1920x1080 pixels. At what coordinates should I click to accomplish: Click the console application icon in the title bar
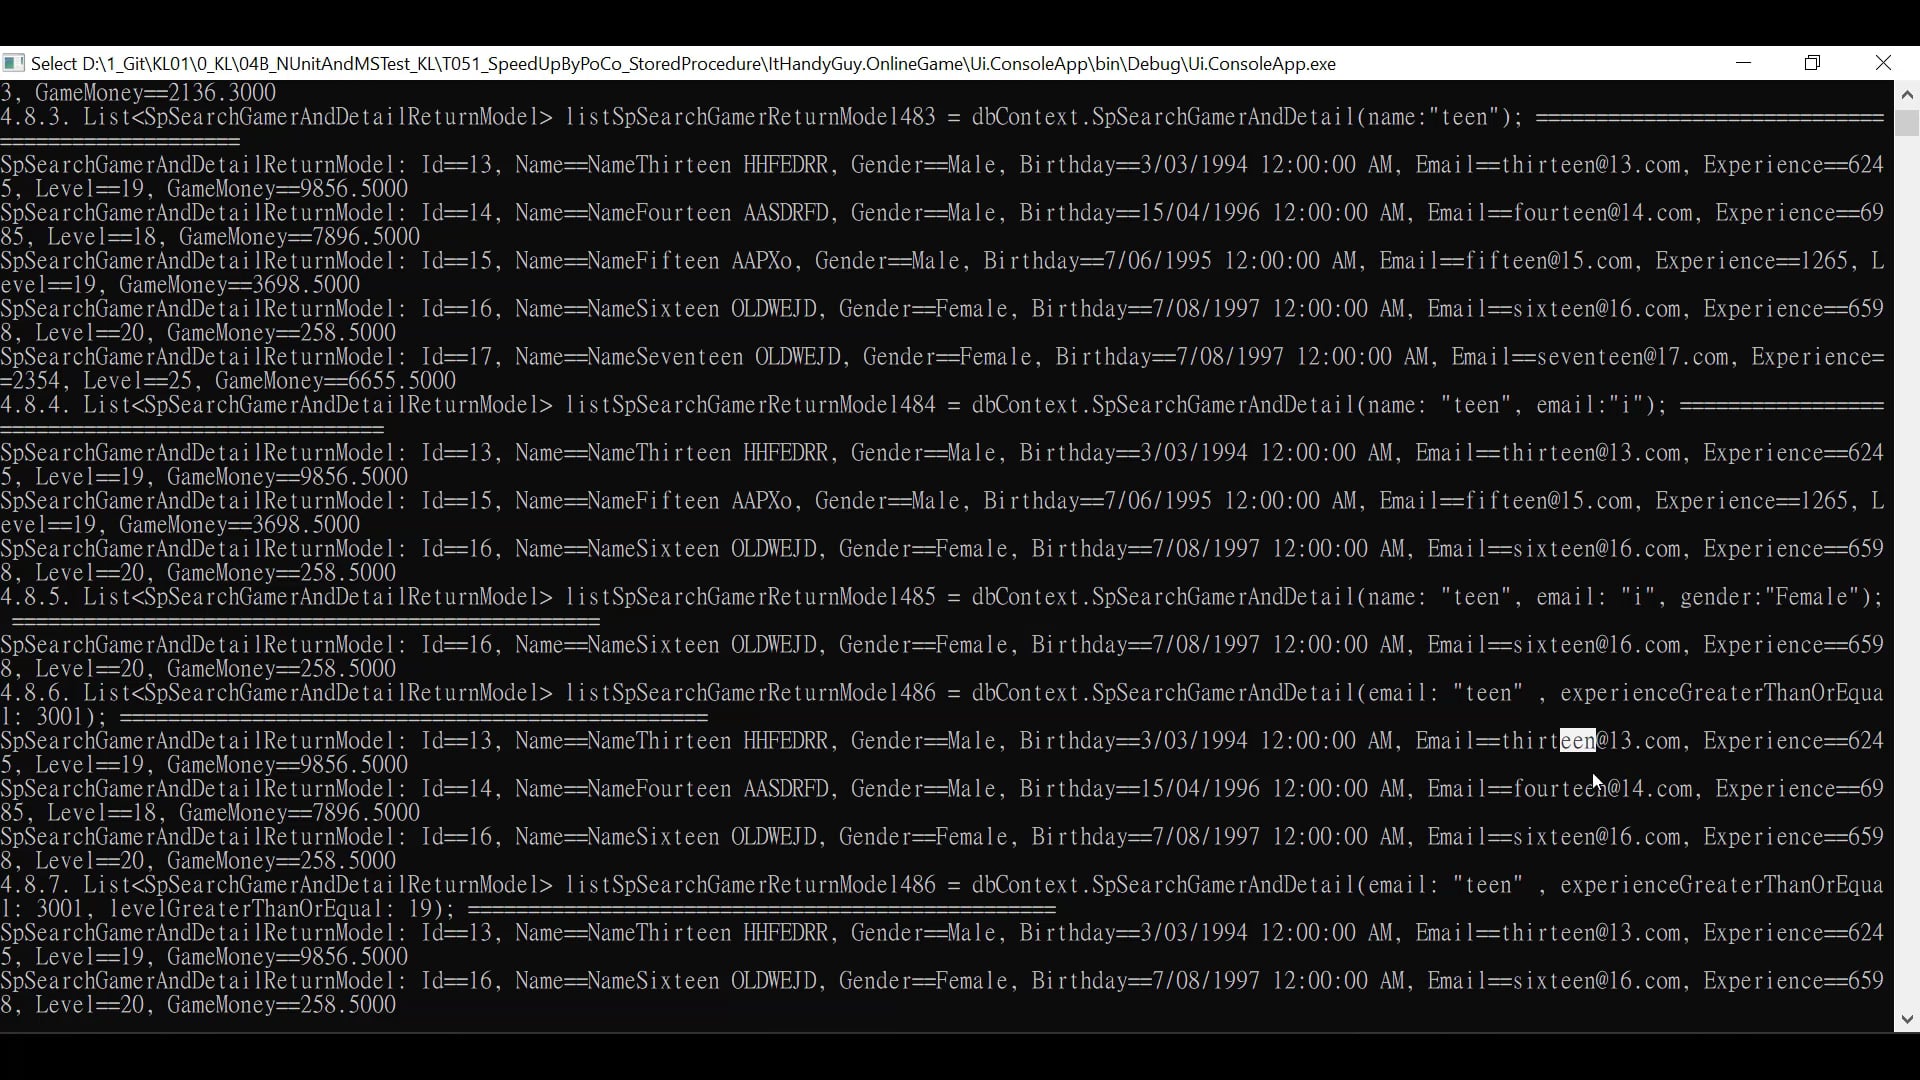pos(13,63)
